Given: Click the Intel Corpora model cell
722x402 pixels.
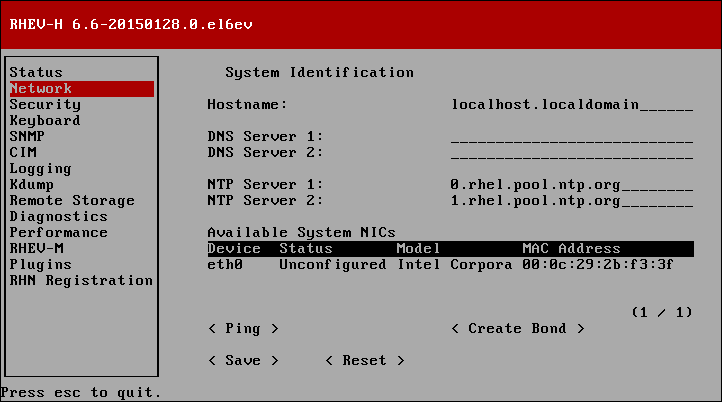Looking at the screenshot, I should [x=454, y=265].
